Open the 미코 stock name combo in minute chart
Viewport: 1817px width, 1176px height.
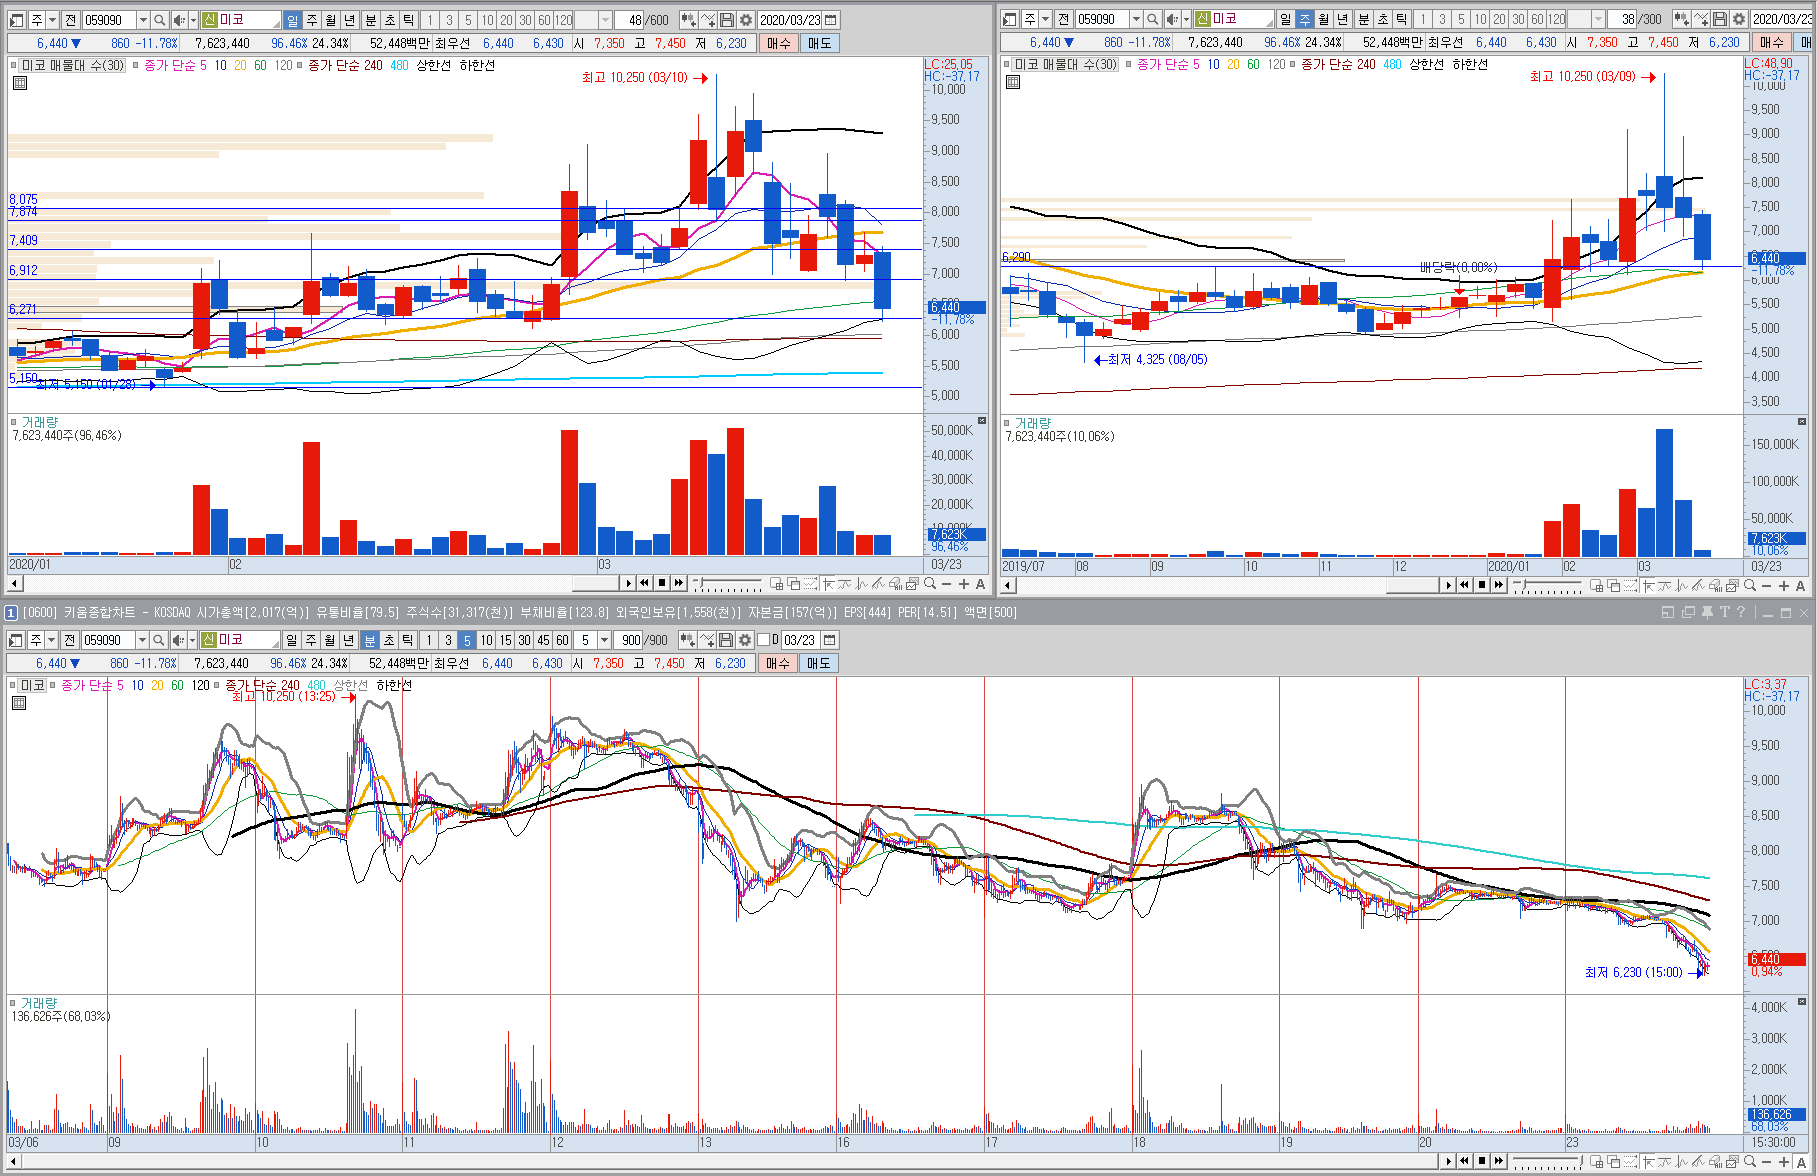[x=240, y=640]
